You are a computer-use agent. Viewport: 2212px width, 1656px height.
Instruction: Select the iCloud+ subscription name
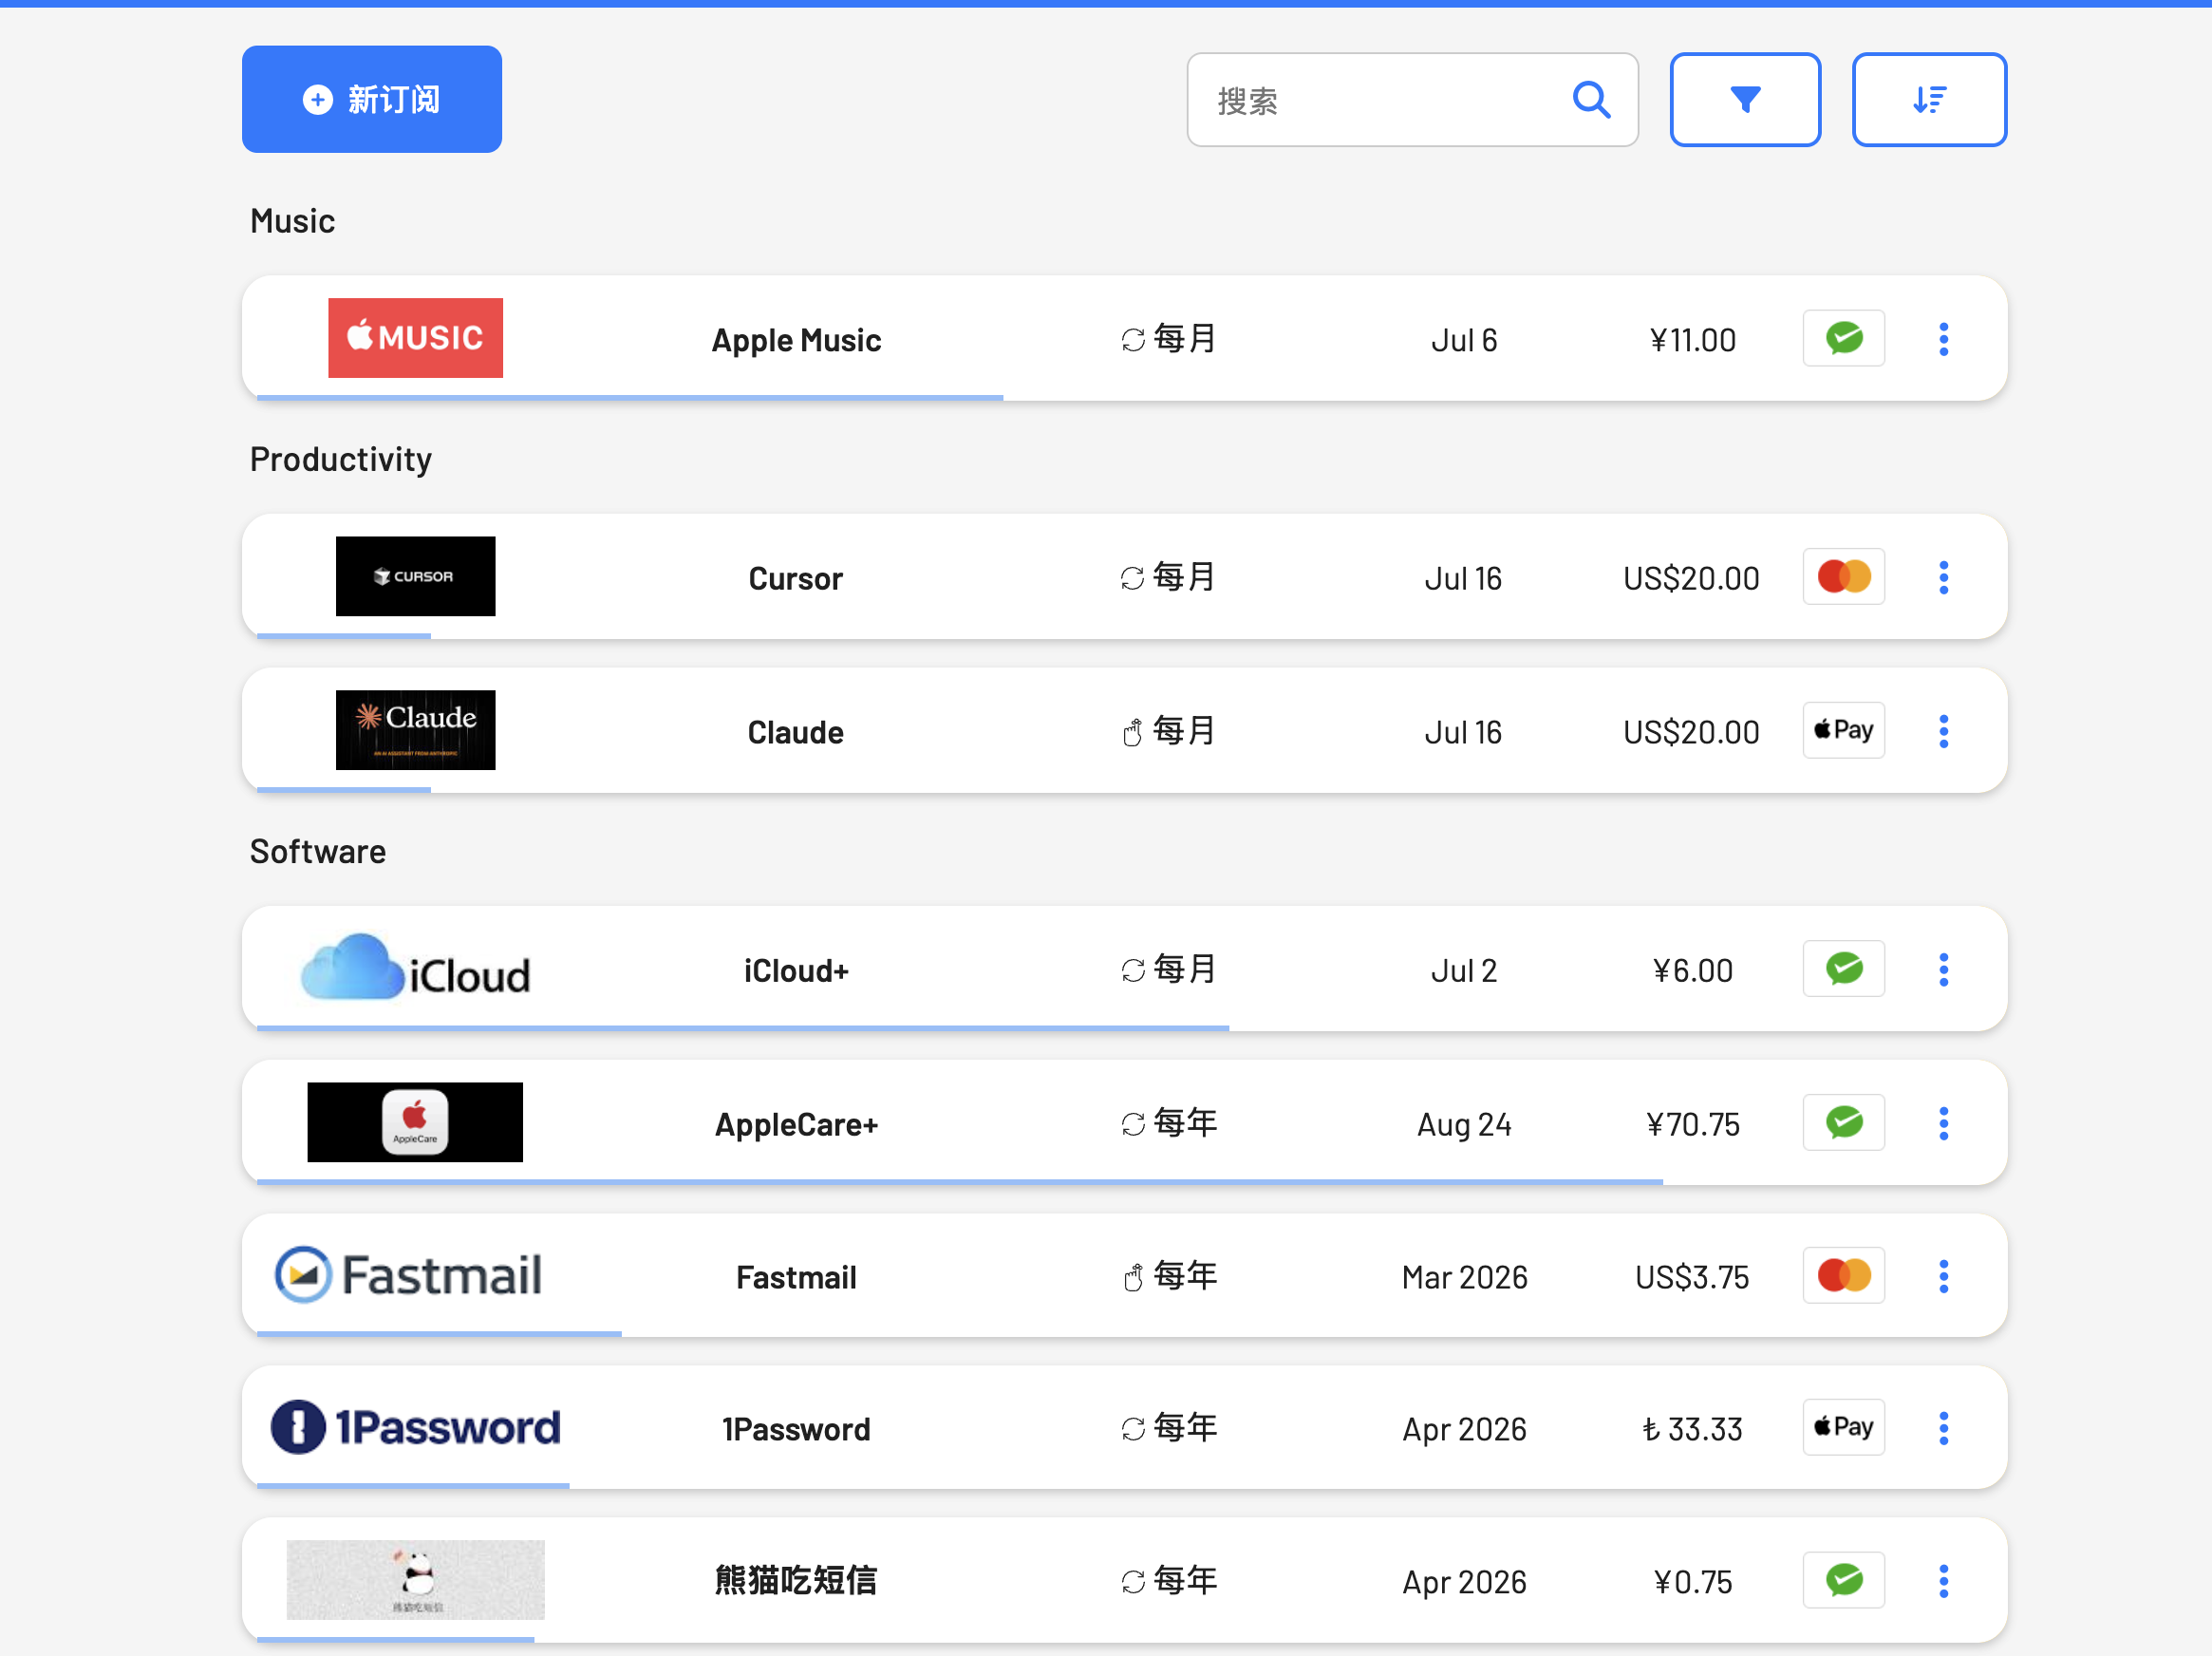pyautogui.click(x=796, y=970)
